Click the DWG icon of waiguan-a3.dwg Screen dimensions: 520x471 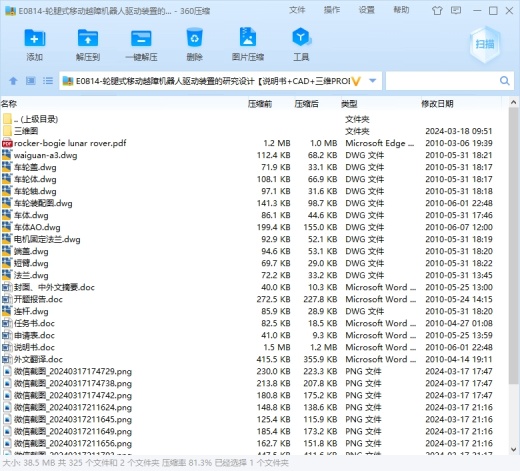tap(7, 155)
